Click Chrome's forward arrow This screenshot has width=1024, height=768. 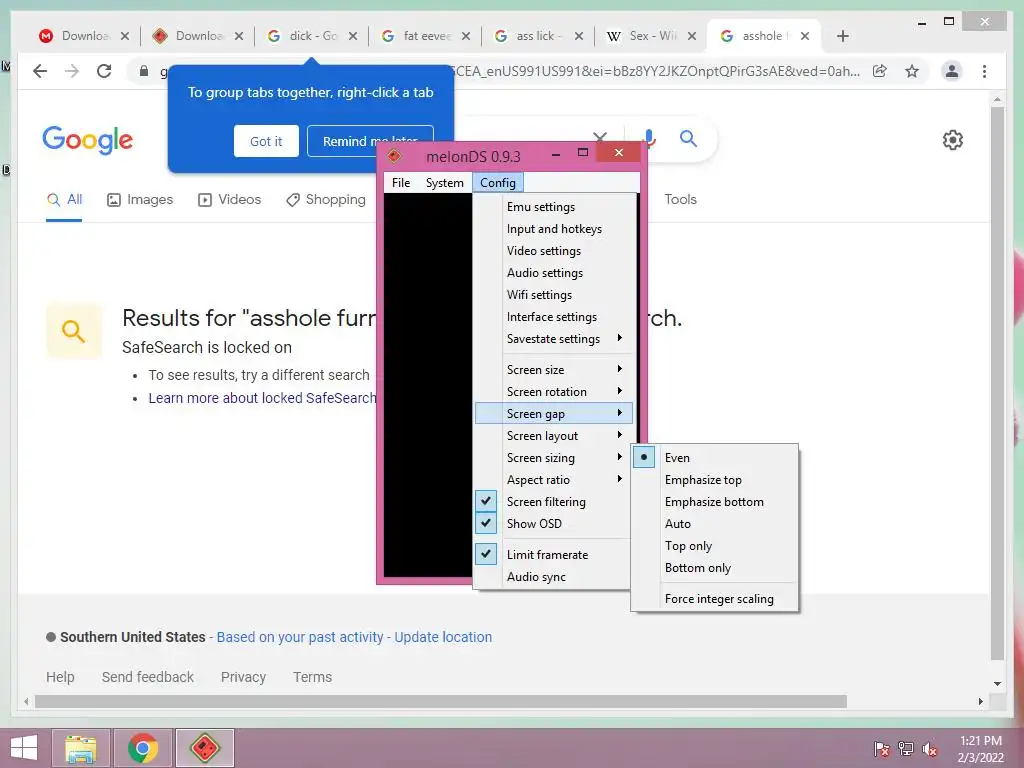(72, 71)
